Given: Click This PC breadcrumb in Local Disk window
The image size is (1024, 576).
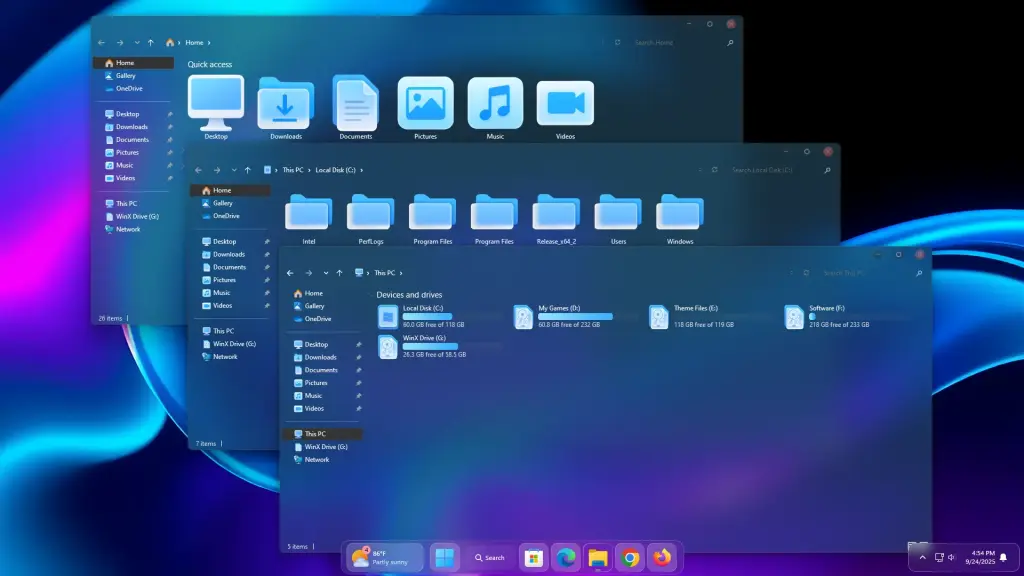Looking at the screenshot, I should pyautogui.click(x=291, y=170).
